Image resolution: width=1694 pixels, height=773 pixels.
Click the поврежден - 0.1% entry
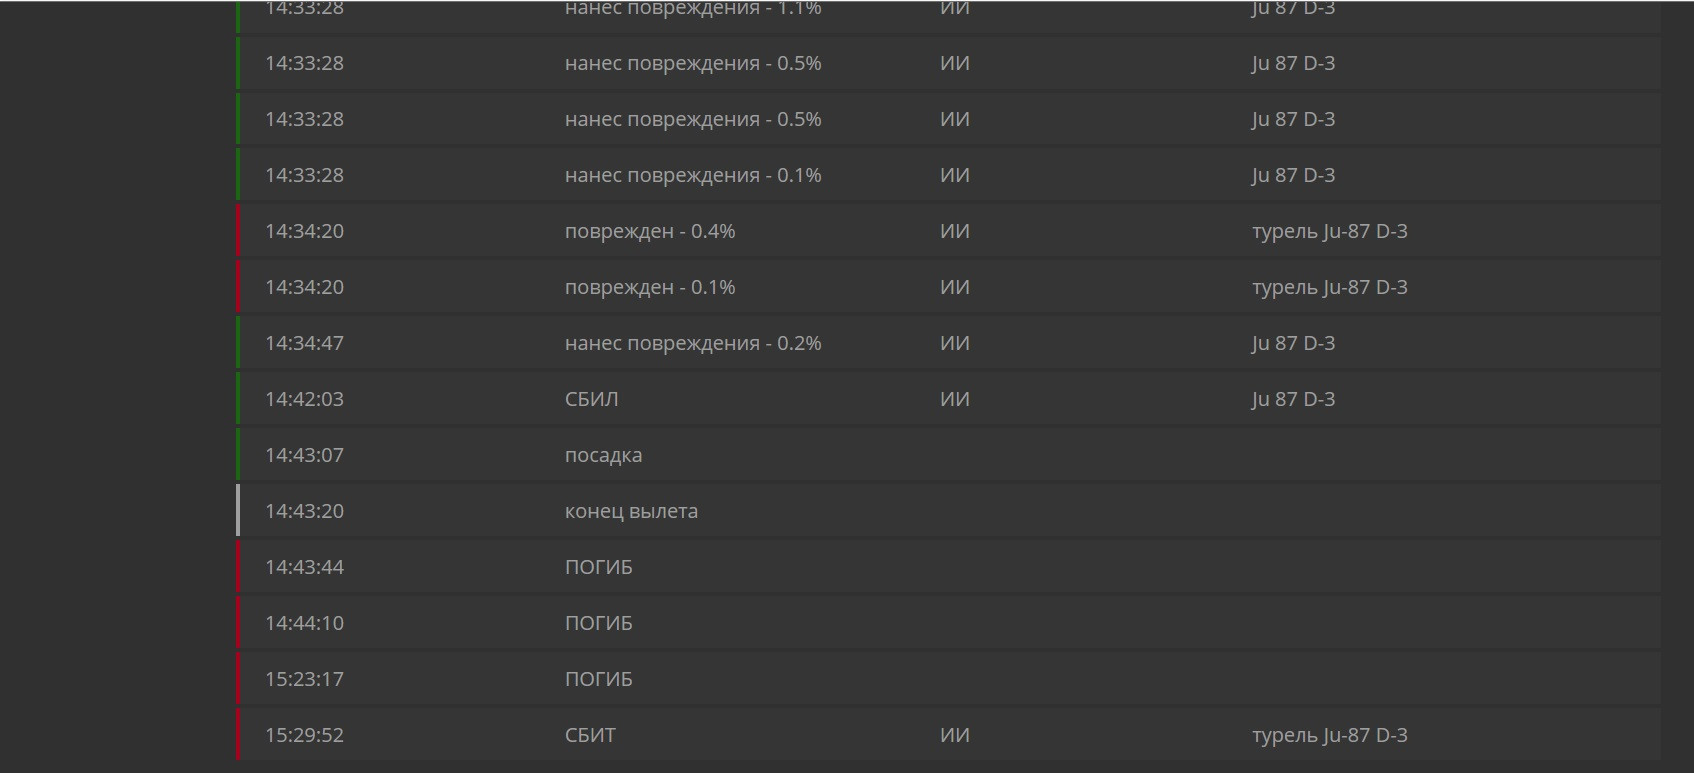point(650,287)
